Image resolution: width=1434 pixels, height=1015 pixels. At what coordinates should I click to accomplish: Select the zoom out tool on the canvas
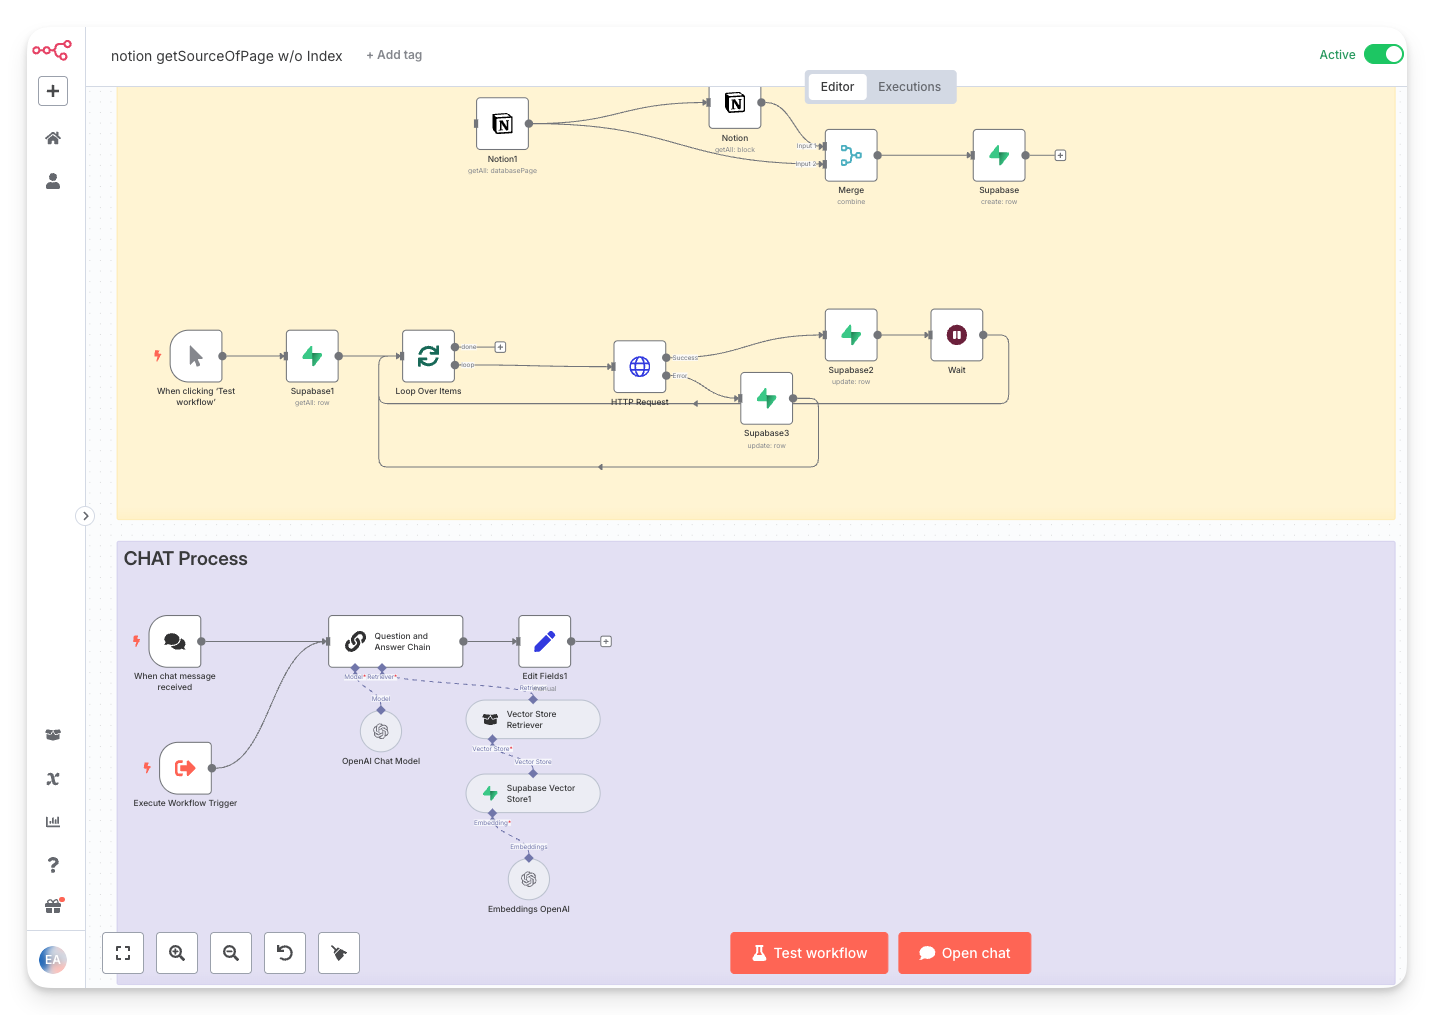pos(231,953)
